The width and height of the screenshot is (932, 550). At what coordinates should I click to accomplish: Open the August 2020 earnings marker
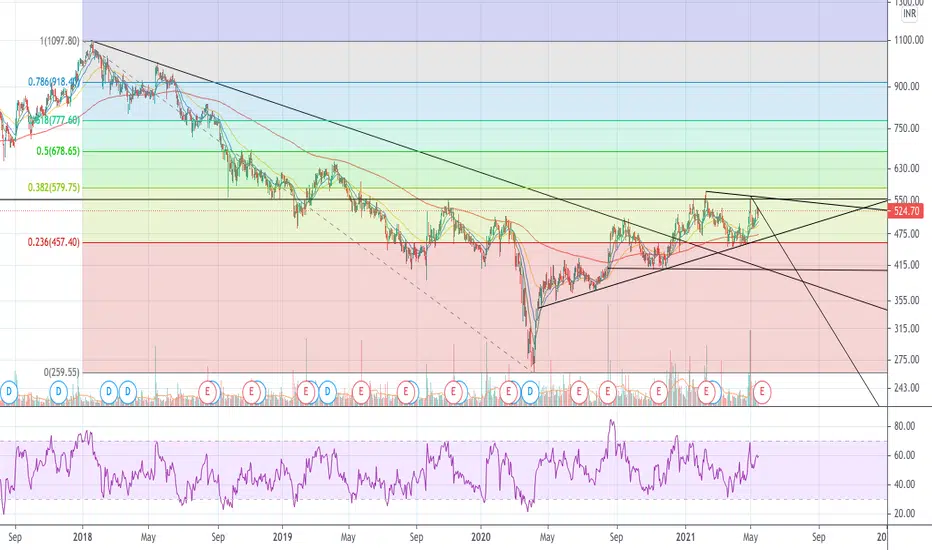[607, 392]
